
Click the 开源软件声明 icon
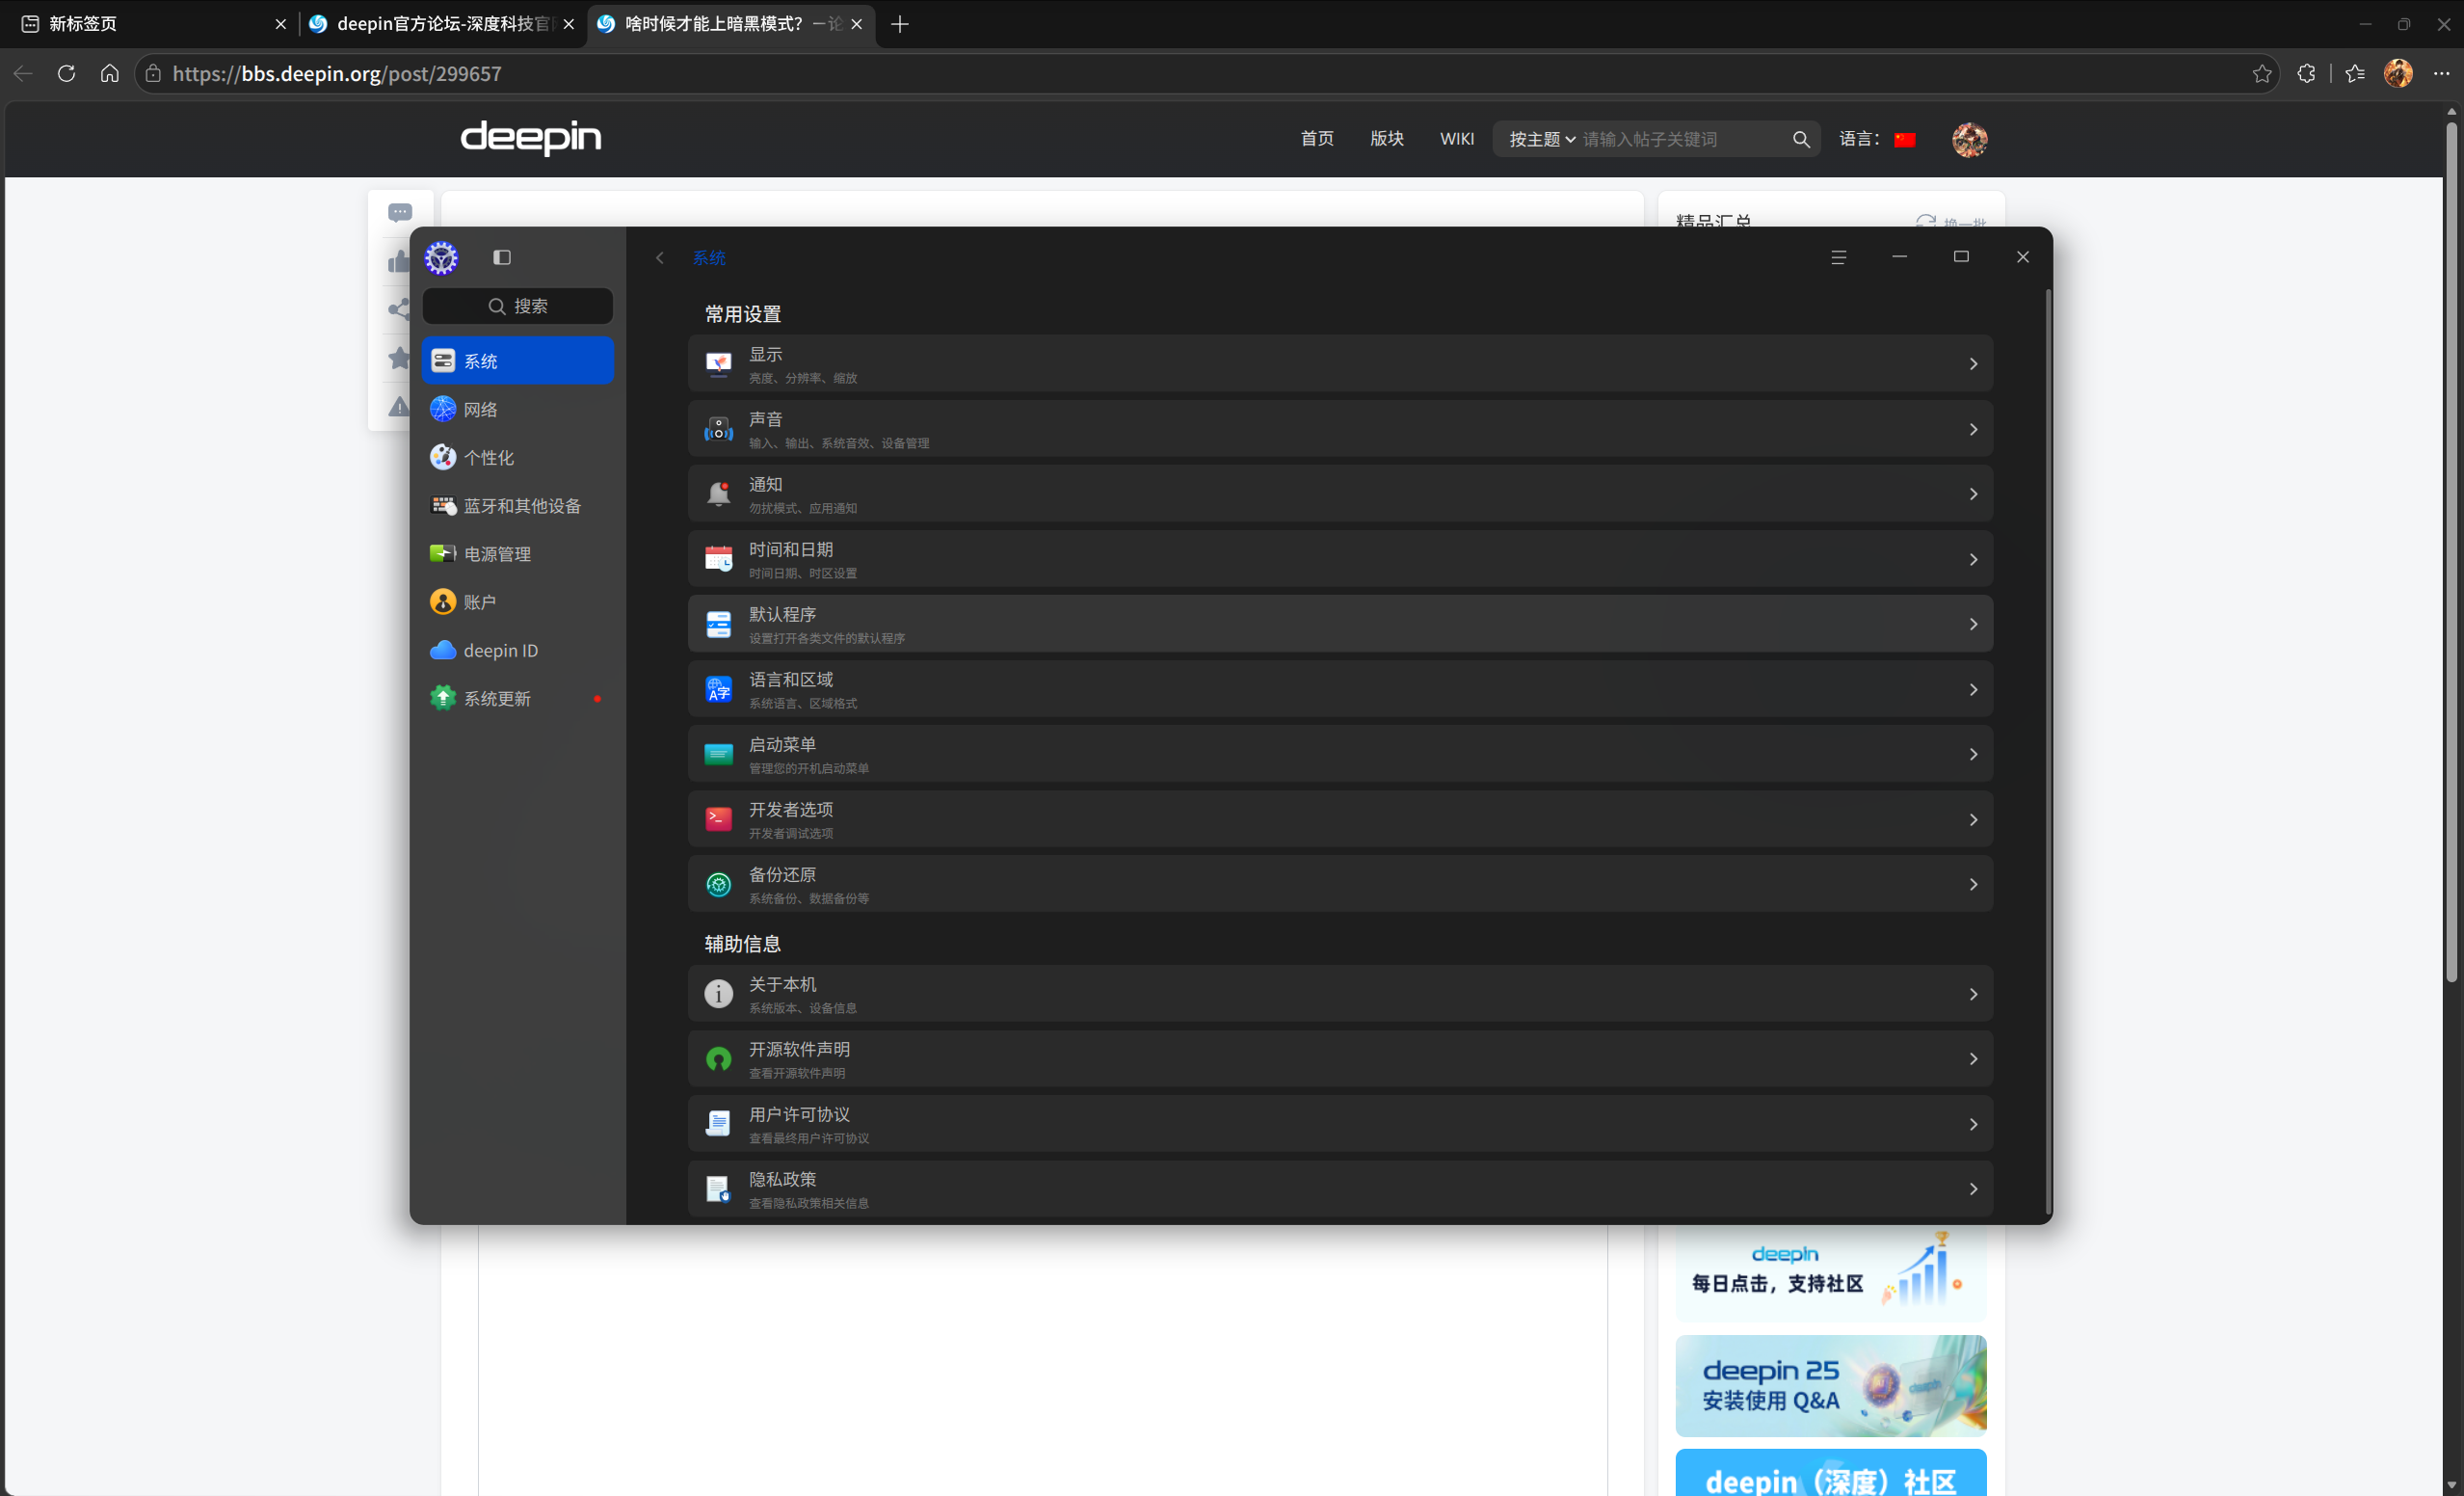tap(718, 1059)
